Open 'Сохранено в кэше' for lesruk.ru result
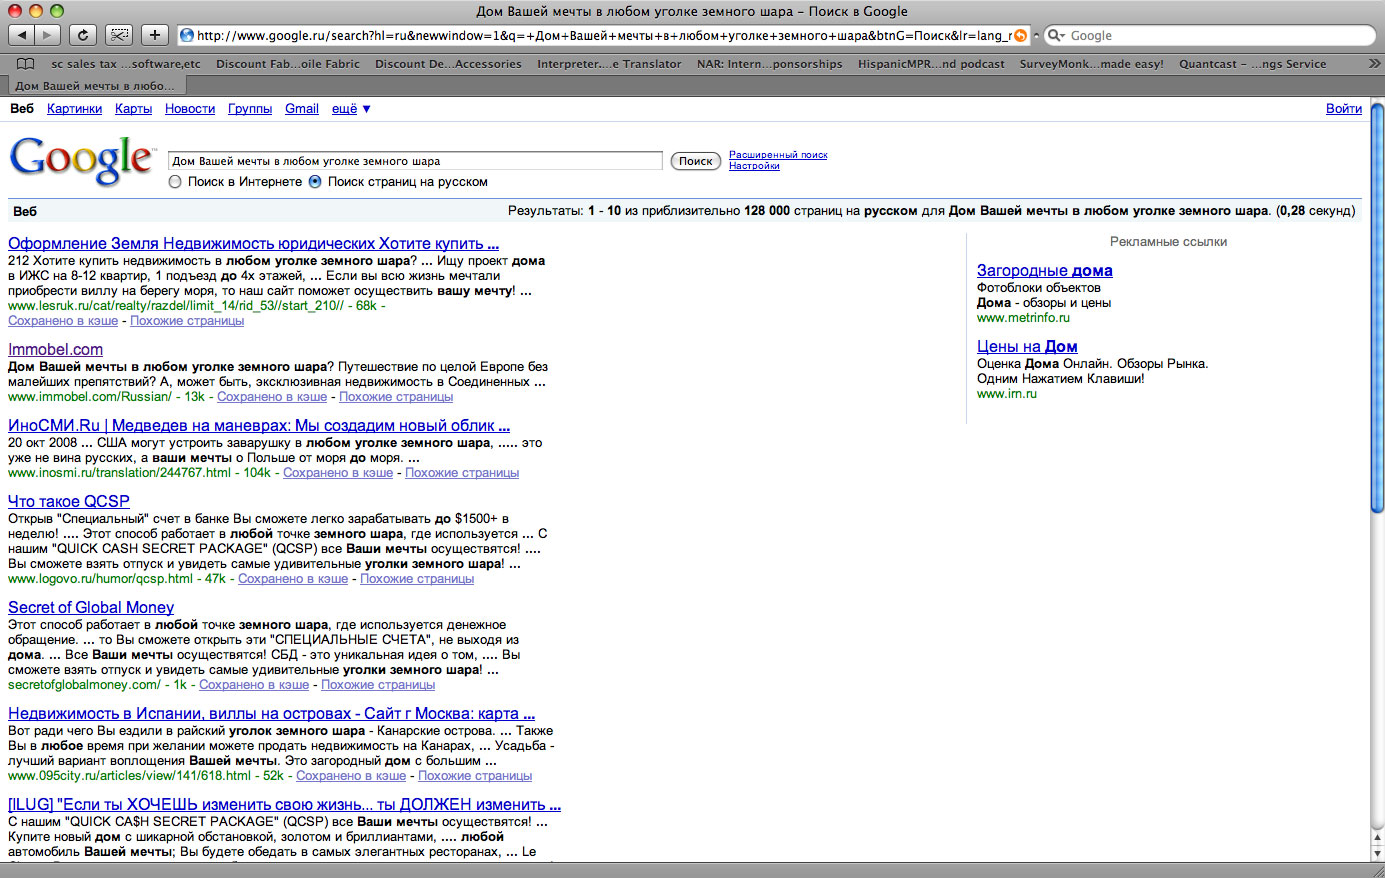 pos(63,321)
